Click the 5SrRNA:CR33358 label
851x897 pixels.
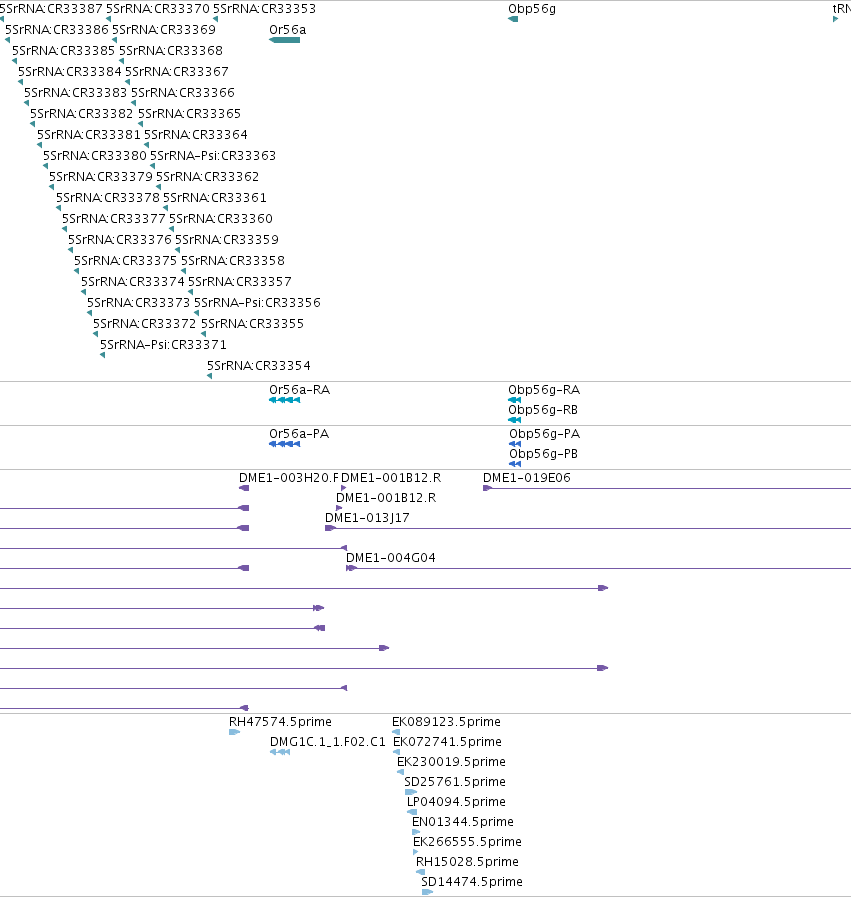[x=233, y=261]
